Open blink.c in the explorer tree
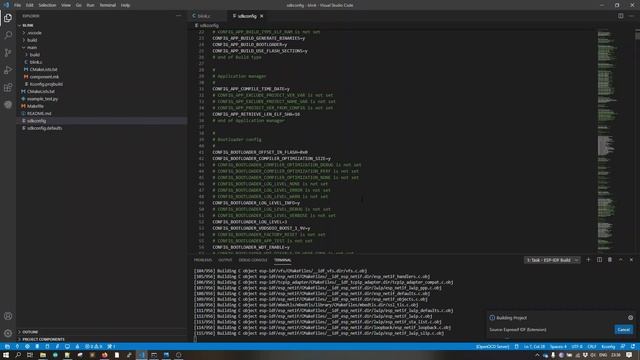 click(x=102, y=62)
